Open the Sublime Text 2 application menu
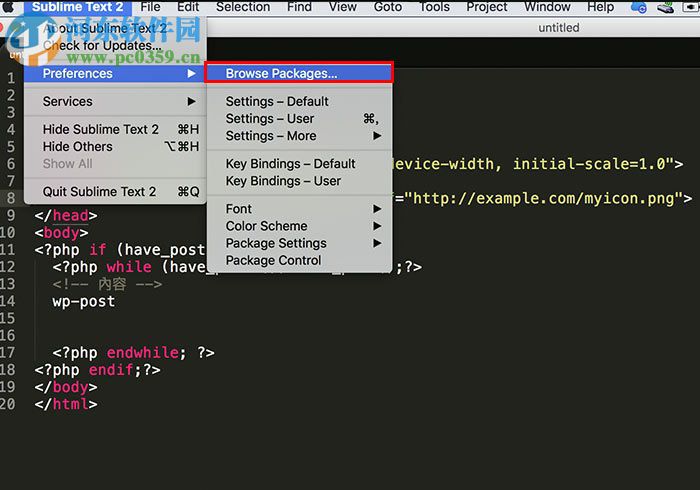 coord(78,7)
